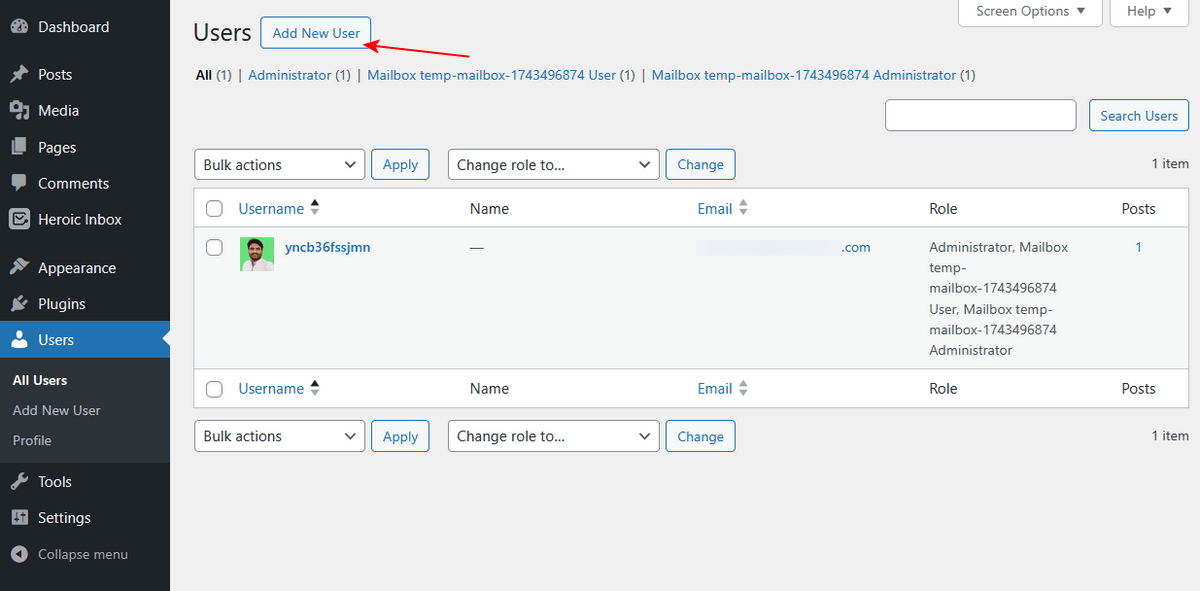This screenshot has height=591, width=1200.
Task: Filter by Mailbox temp-mailbox-1743496874 Administrator link
Action: (x=804, y=75)
